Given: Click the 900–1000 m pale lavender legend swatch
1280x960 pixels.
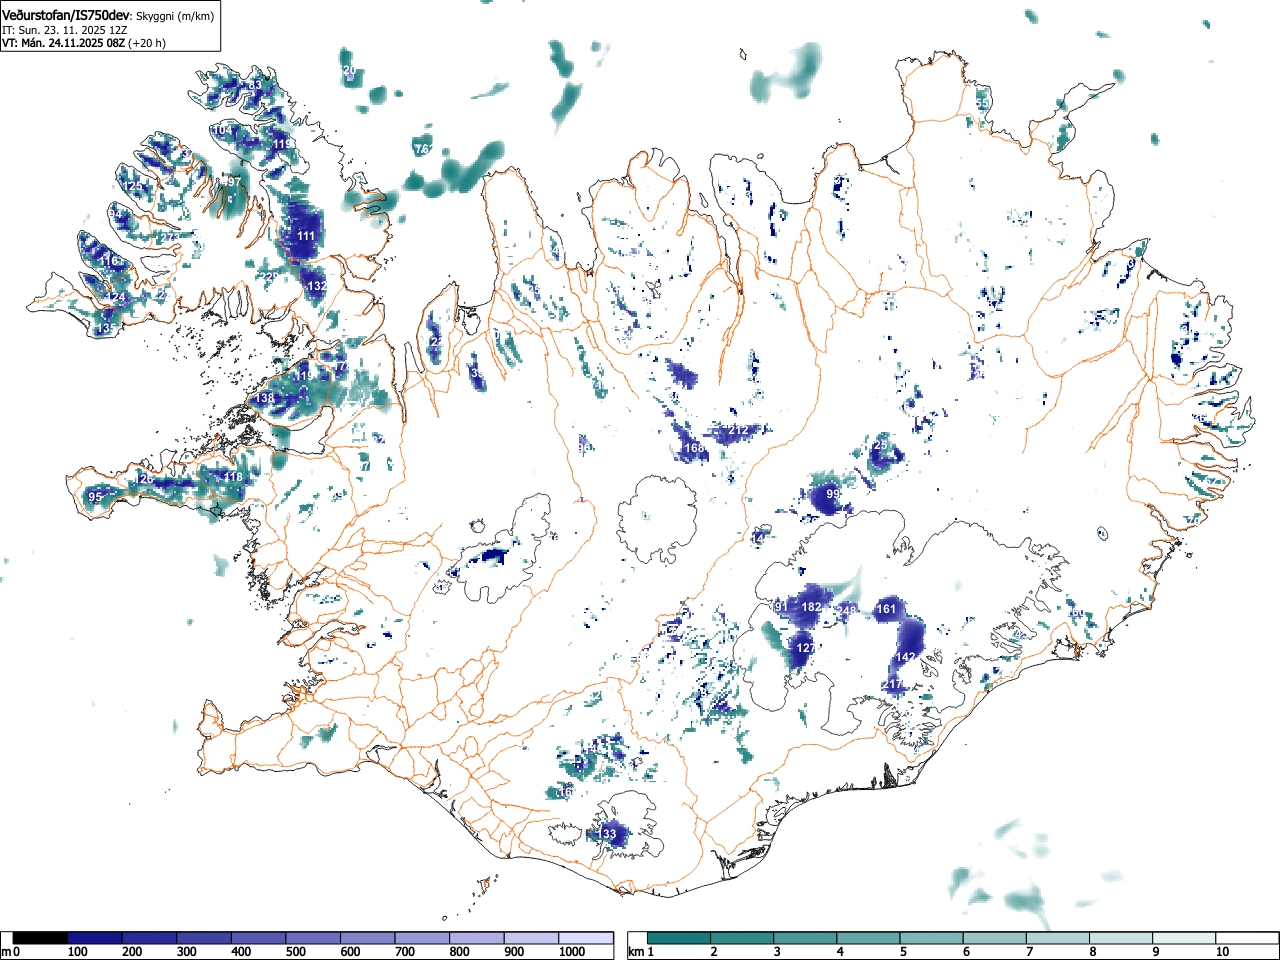Looking at the screenshot, I should coord(531,938).
